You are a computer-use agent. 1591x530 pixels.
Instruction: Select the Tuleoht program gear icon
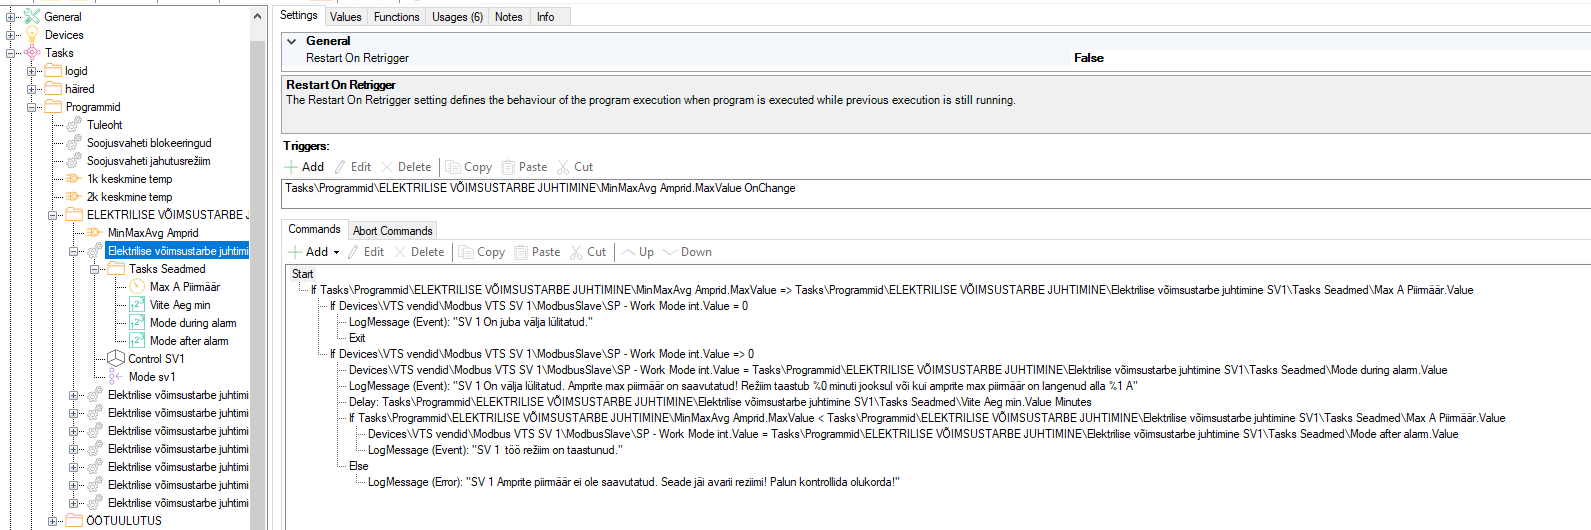[74, 125]
